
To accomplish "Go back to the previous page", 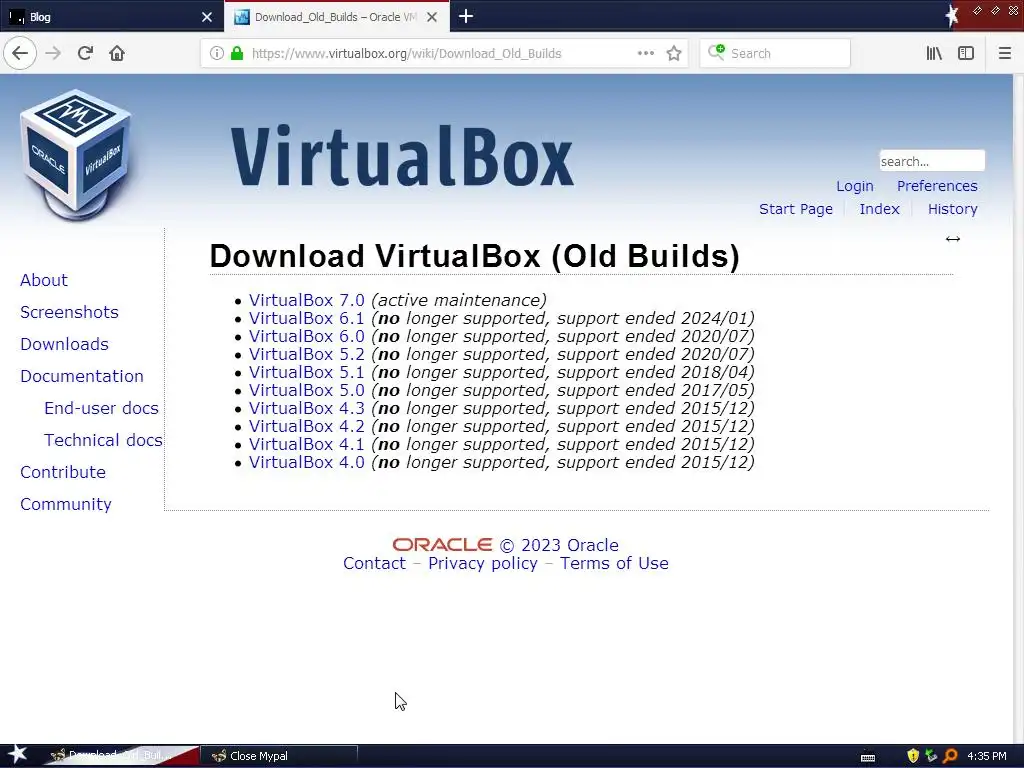I will [20, 53].
